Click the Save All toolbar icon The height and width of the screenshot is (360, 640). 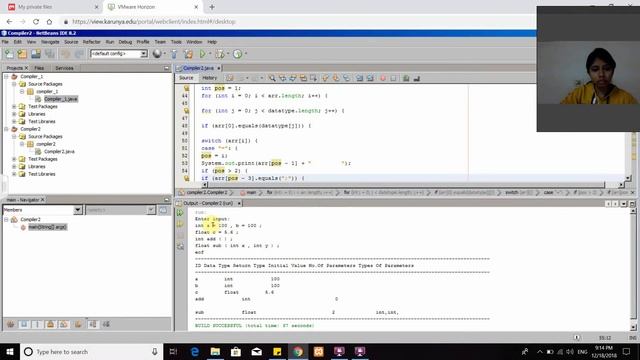tap(50, 53)
